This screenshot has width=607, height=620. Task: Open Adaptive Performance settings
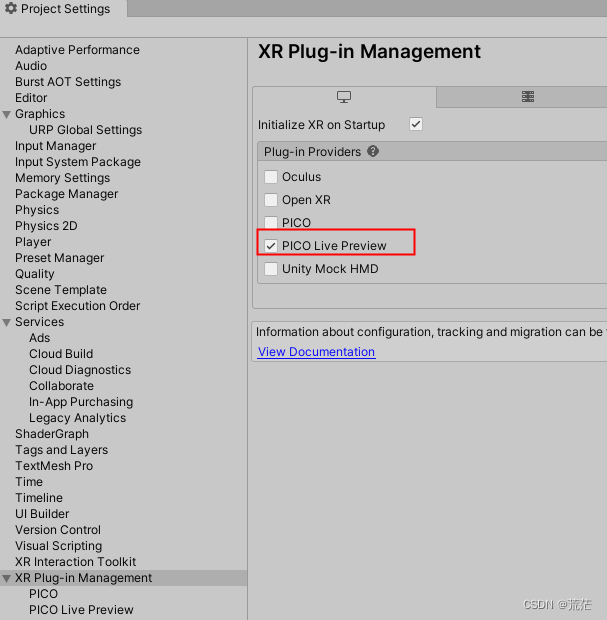pyautogui.click(x=77, y=50)
